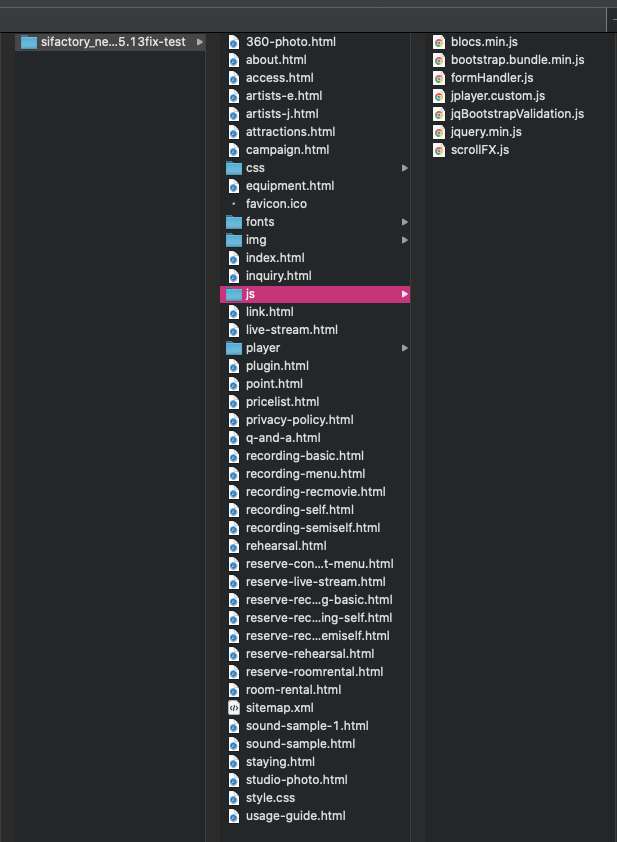Viewport: 617px width, 842px height.
Task: Click the link.html file icon
Action: [234, 312]
